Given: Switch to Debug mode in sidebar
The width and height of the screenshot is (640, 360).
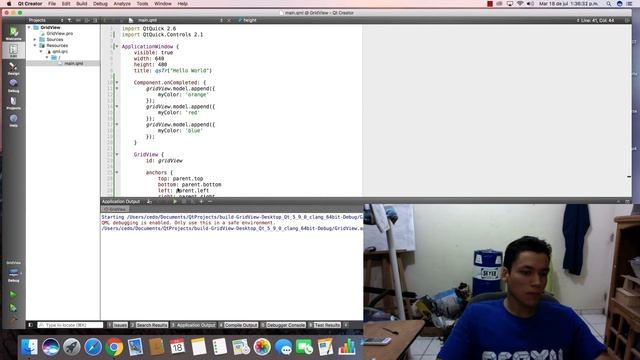Looking at the screenshot, I should click(x=13, y=85).
